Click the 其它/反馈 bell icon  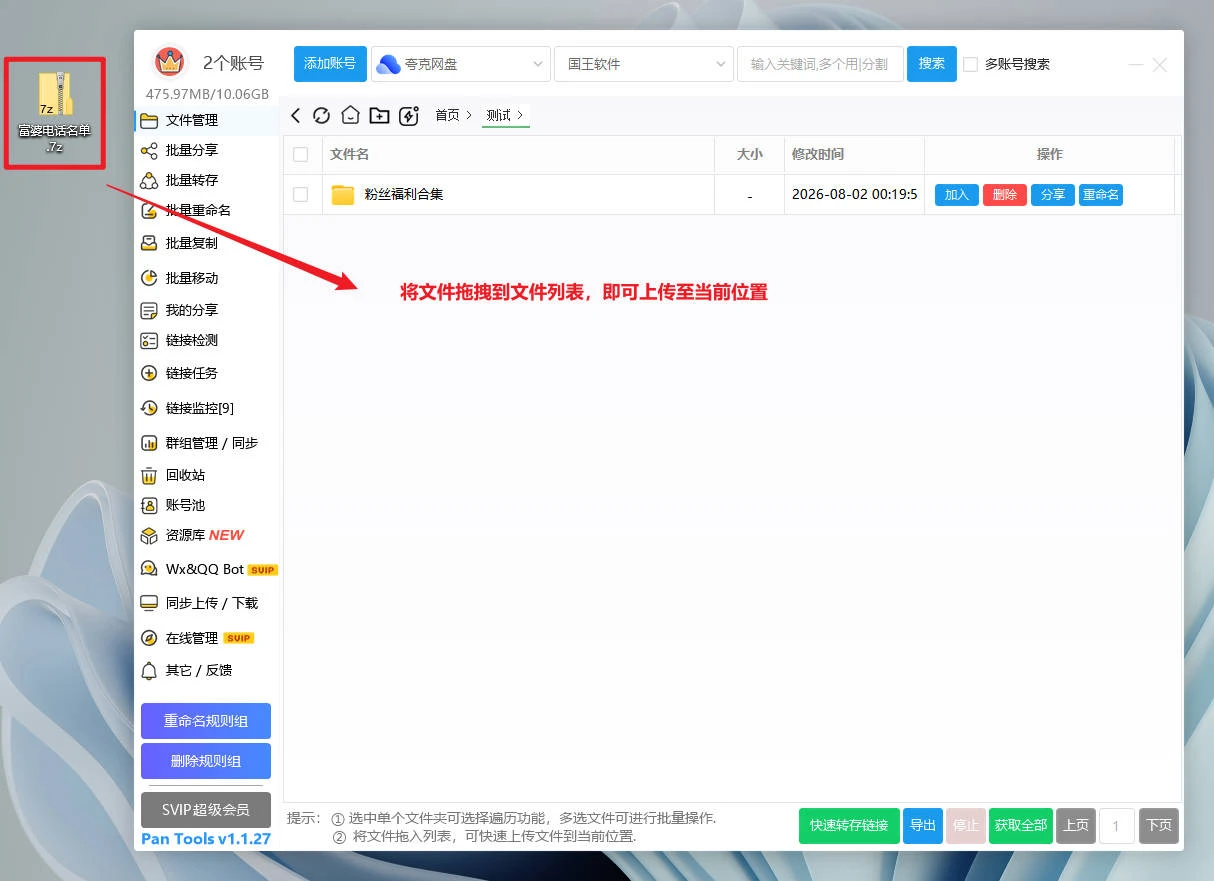[149, 671]
